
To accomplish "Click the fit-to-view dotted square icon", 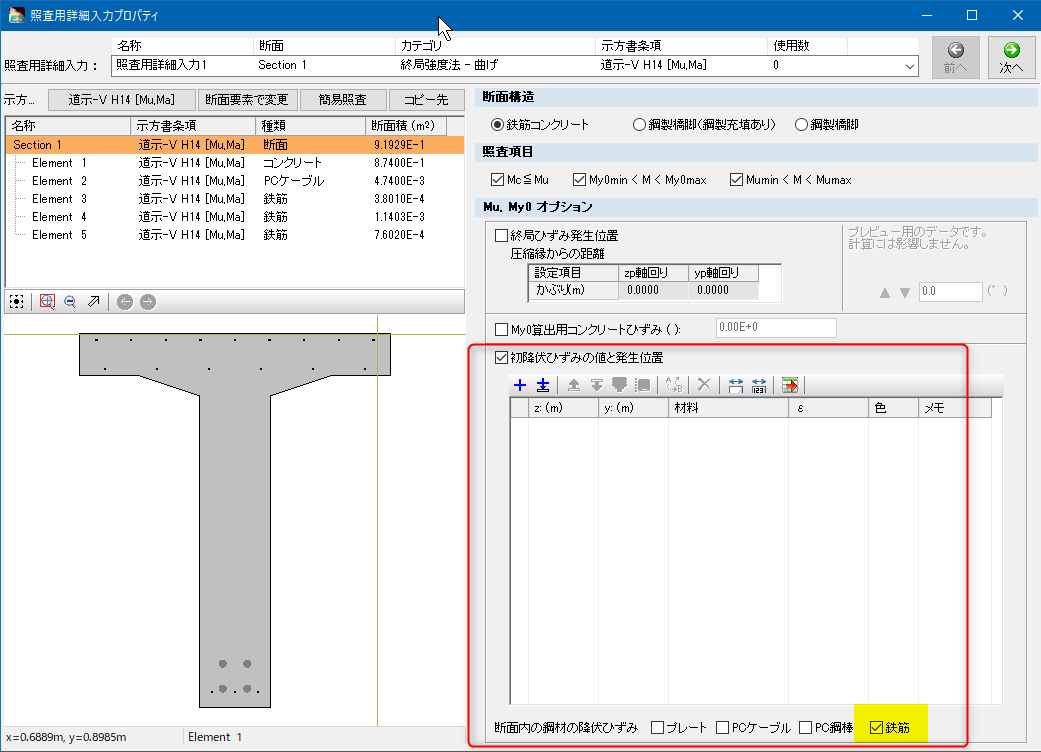I will (16, 301).
